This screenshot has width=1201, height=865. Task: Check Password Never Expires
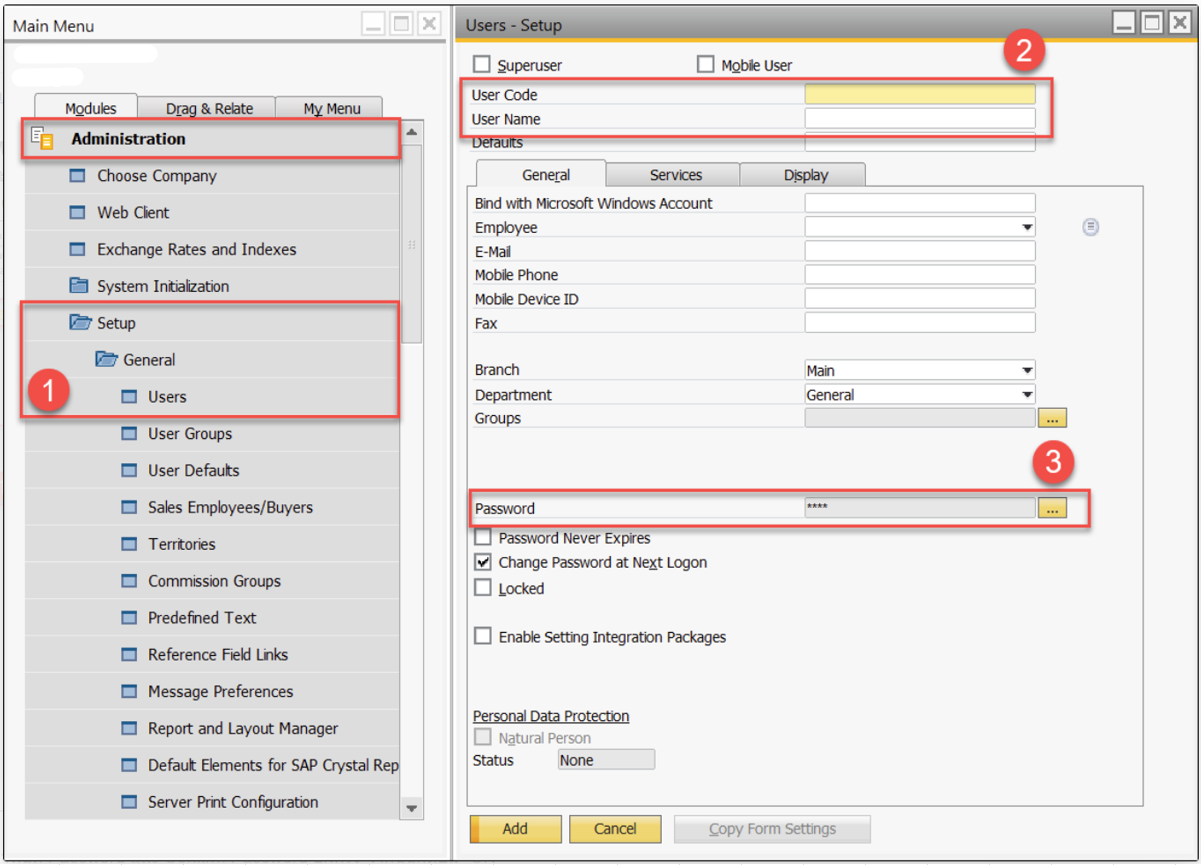point(483,538)
